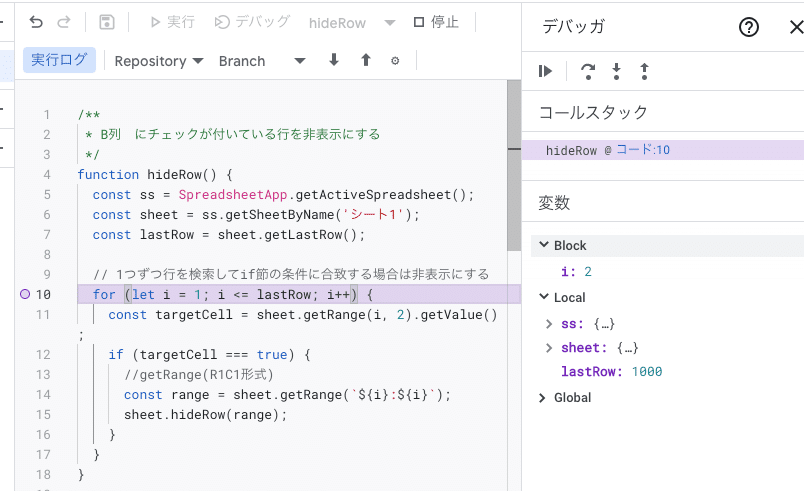
Task: Expand the sheet variable object
Action: [x=549, y=348]
